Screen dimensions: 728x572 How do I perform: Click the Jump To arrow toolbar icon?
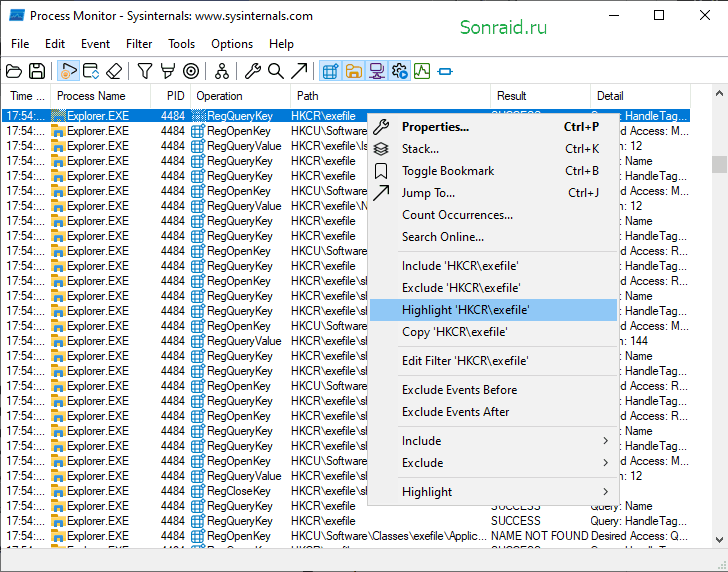(299, 71)
